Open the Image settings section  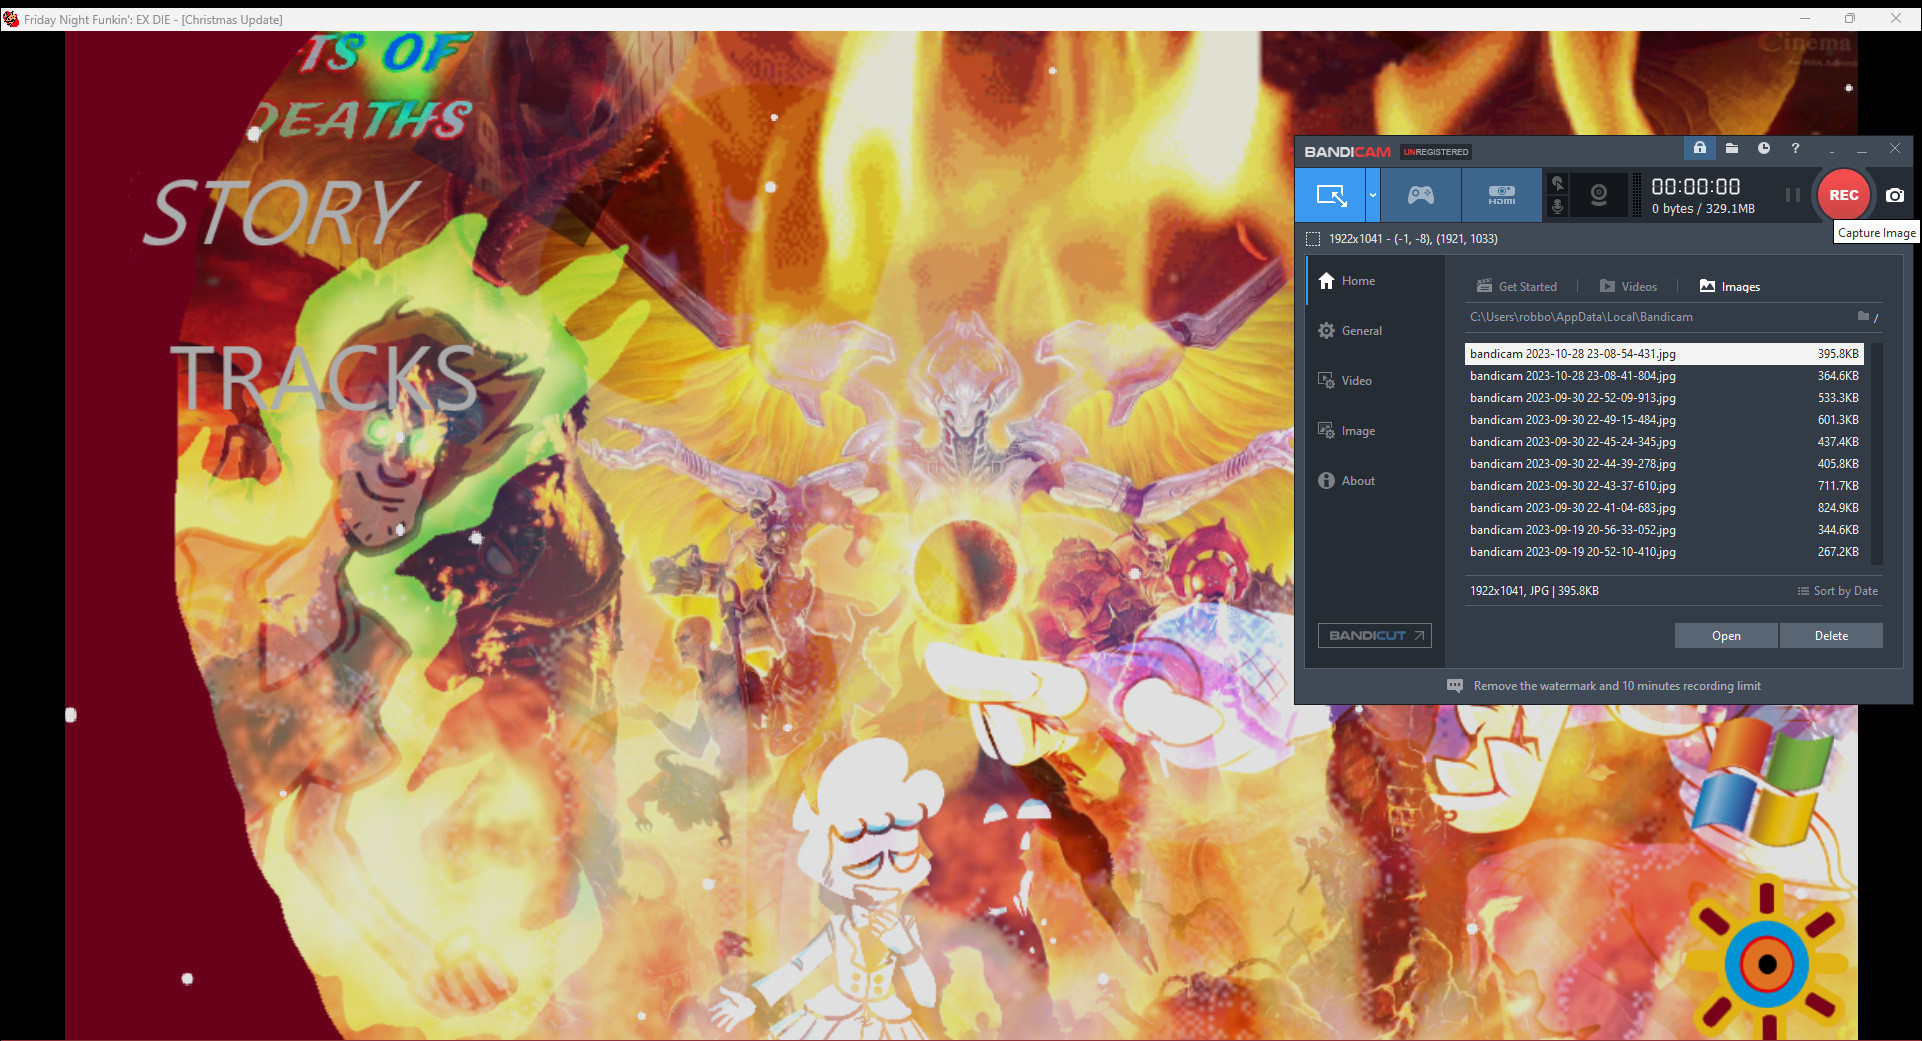pyautogui.click(x=1375, y=431)
